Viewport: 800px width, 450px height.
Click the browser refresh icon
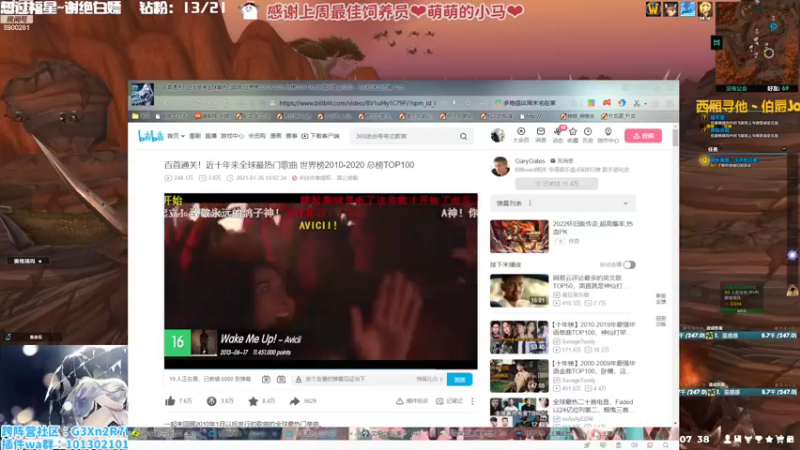tap(196, 103)
